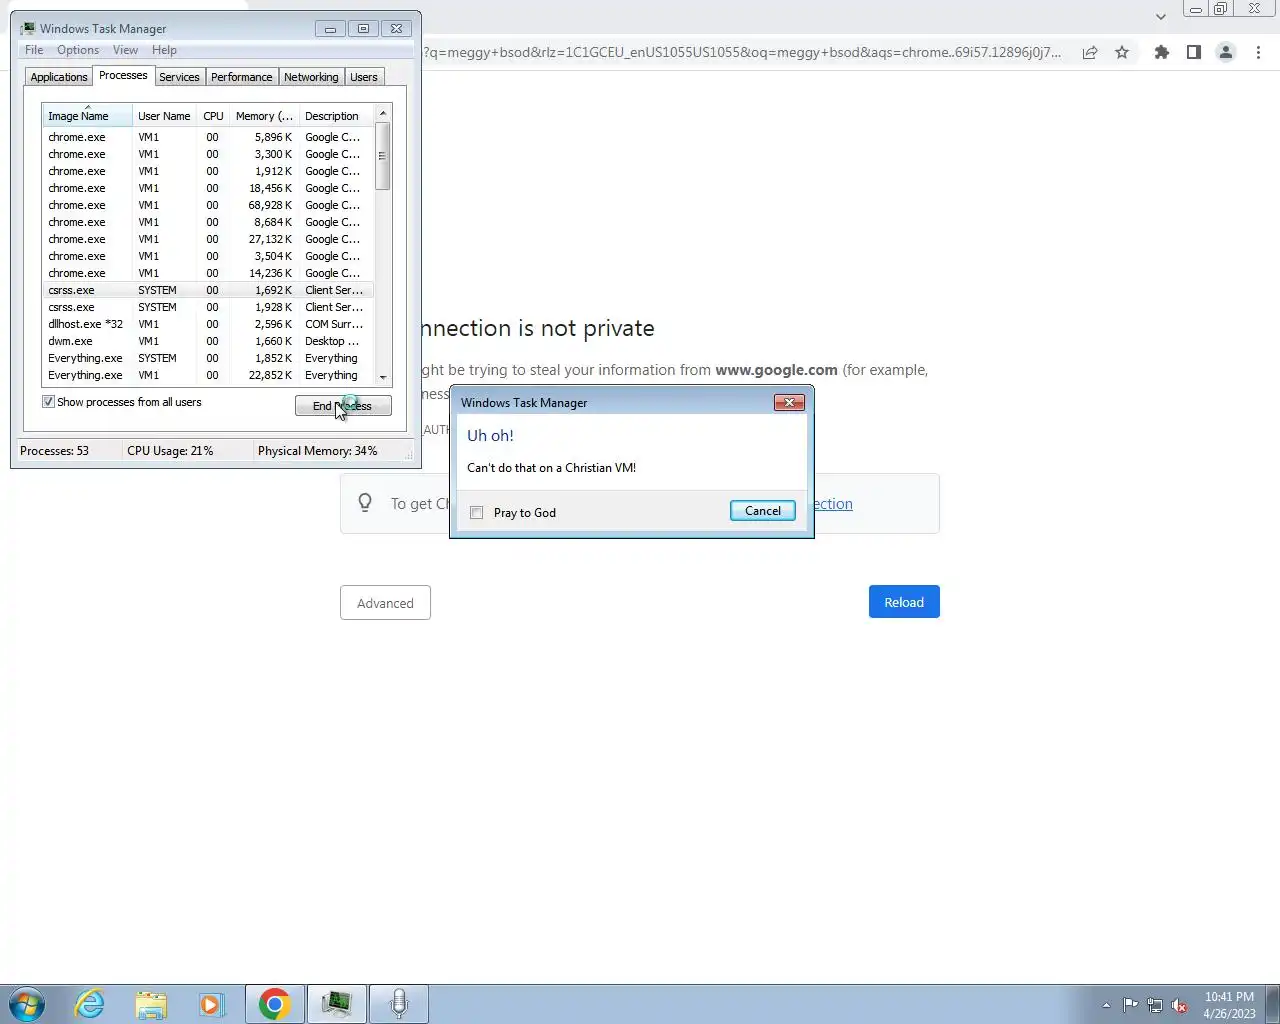Viewport: 1280px width, 1024px height.
Task: Open Chrome tab search chevron
Action: 1160,16
